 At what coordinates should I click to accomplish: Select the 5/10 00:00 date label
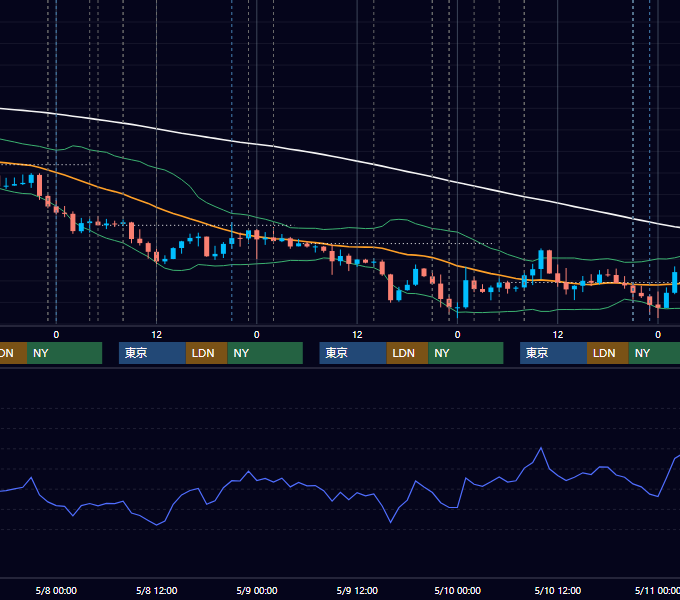(458, 590)
